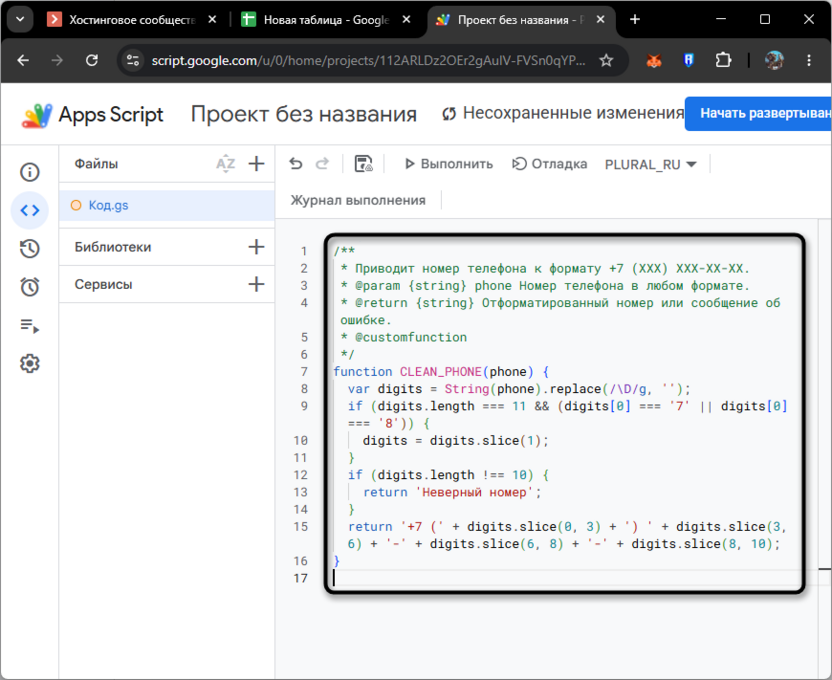Open Executions list icon in sidebar
The height and width of the screenshot is (680, 832).
tap(30, 326)
